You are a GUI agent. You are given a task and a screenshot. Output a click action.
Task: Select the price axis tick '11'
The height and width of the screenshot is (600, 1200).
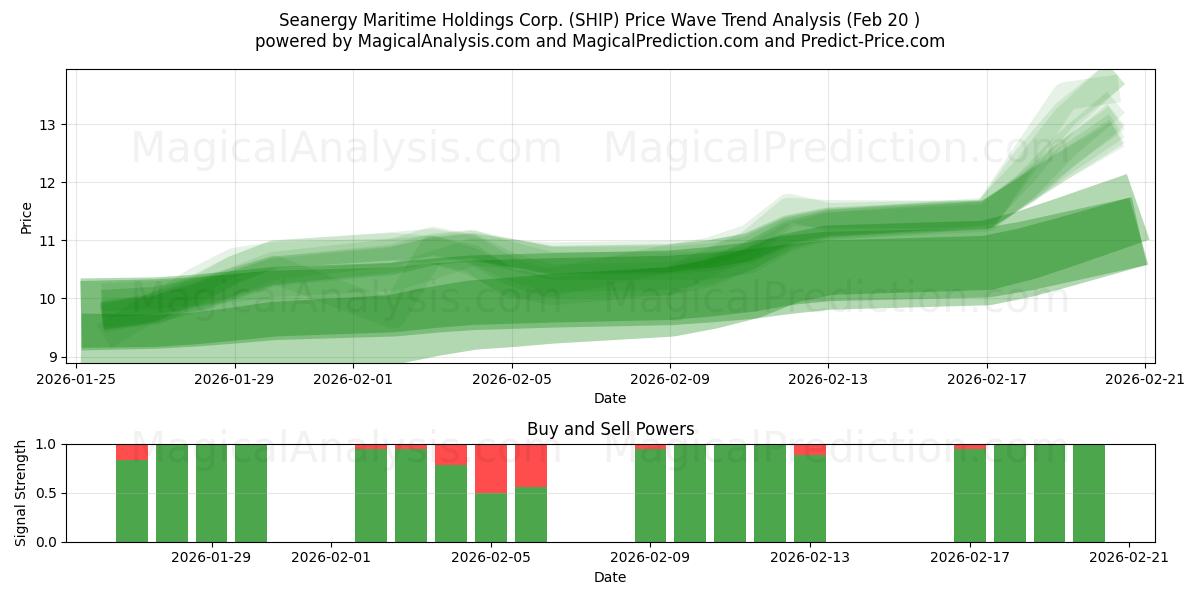point(49,241)
